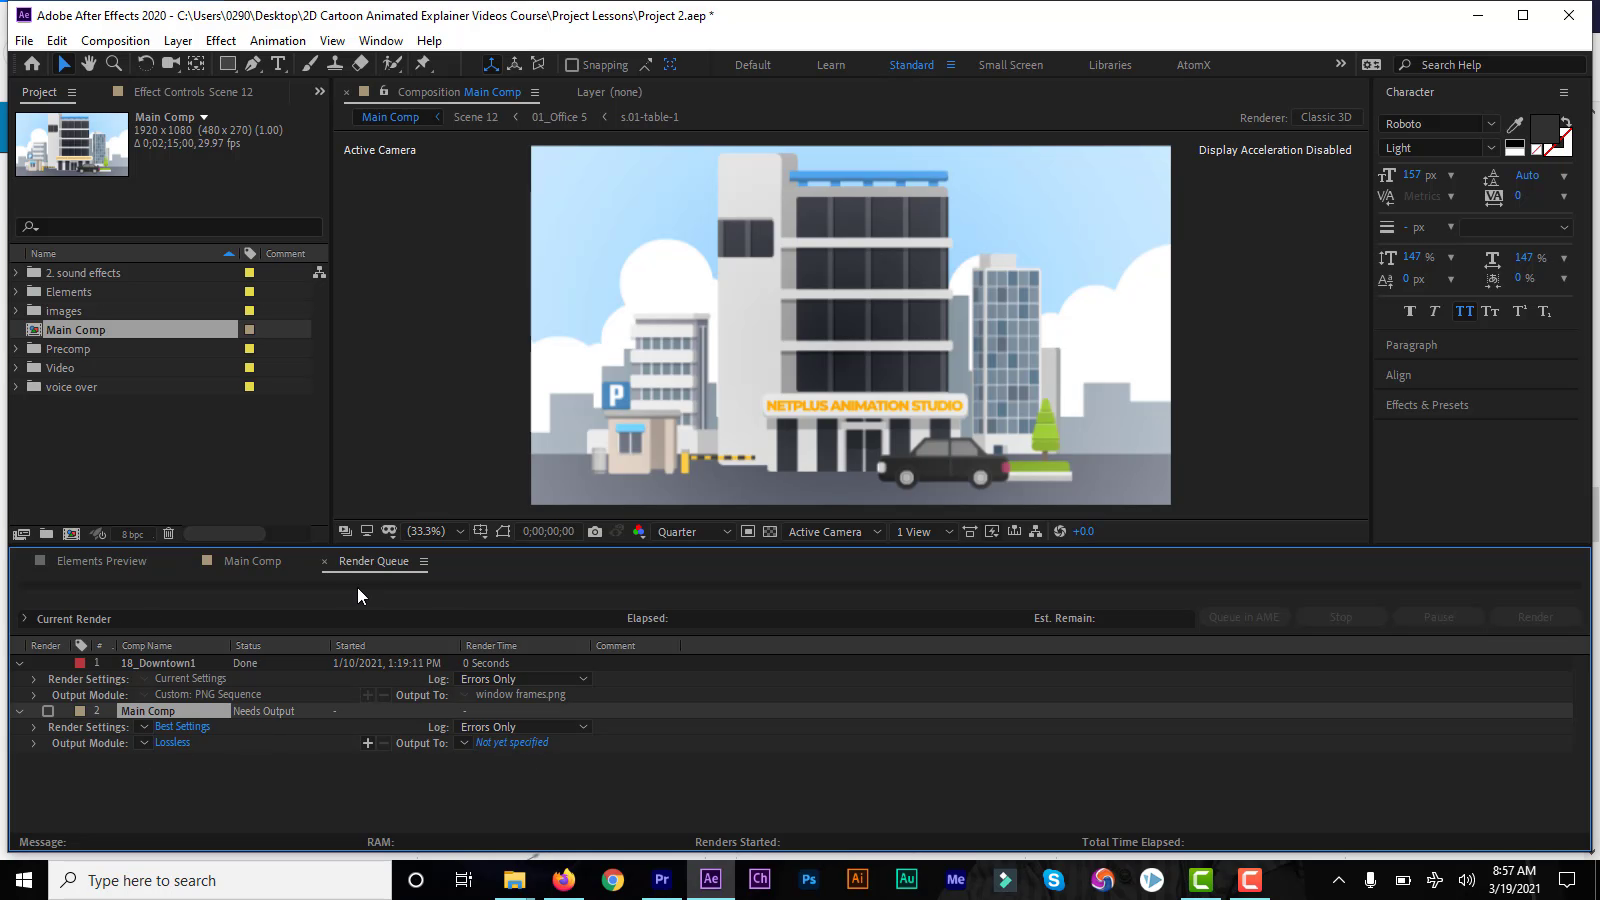Click the Project panel search field
Screen dimensions: 1600x900
[169, 227]
